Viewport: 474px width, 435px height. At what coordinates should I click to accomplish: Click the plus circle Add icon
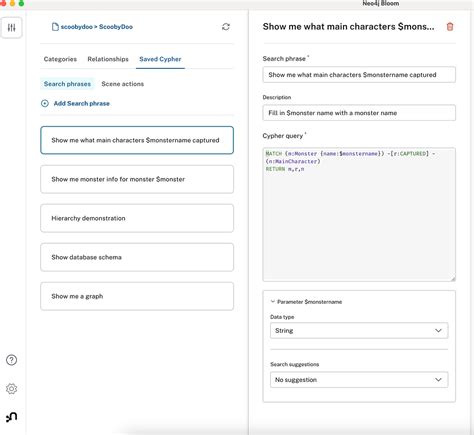45,103
